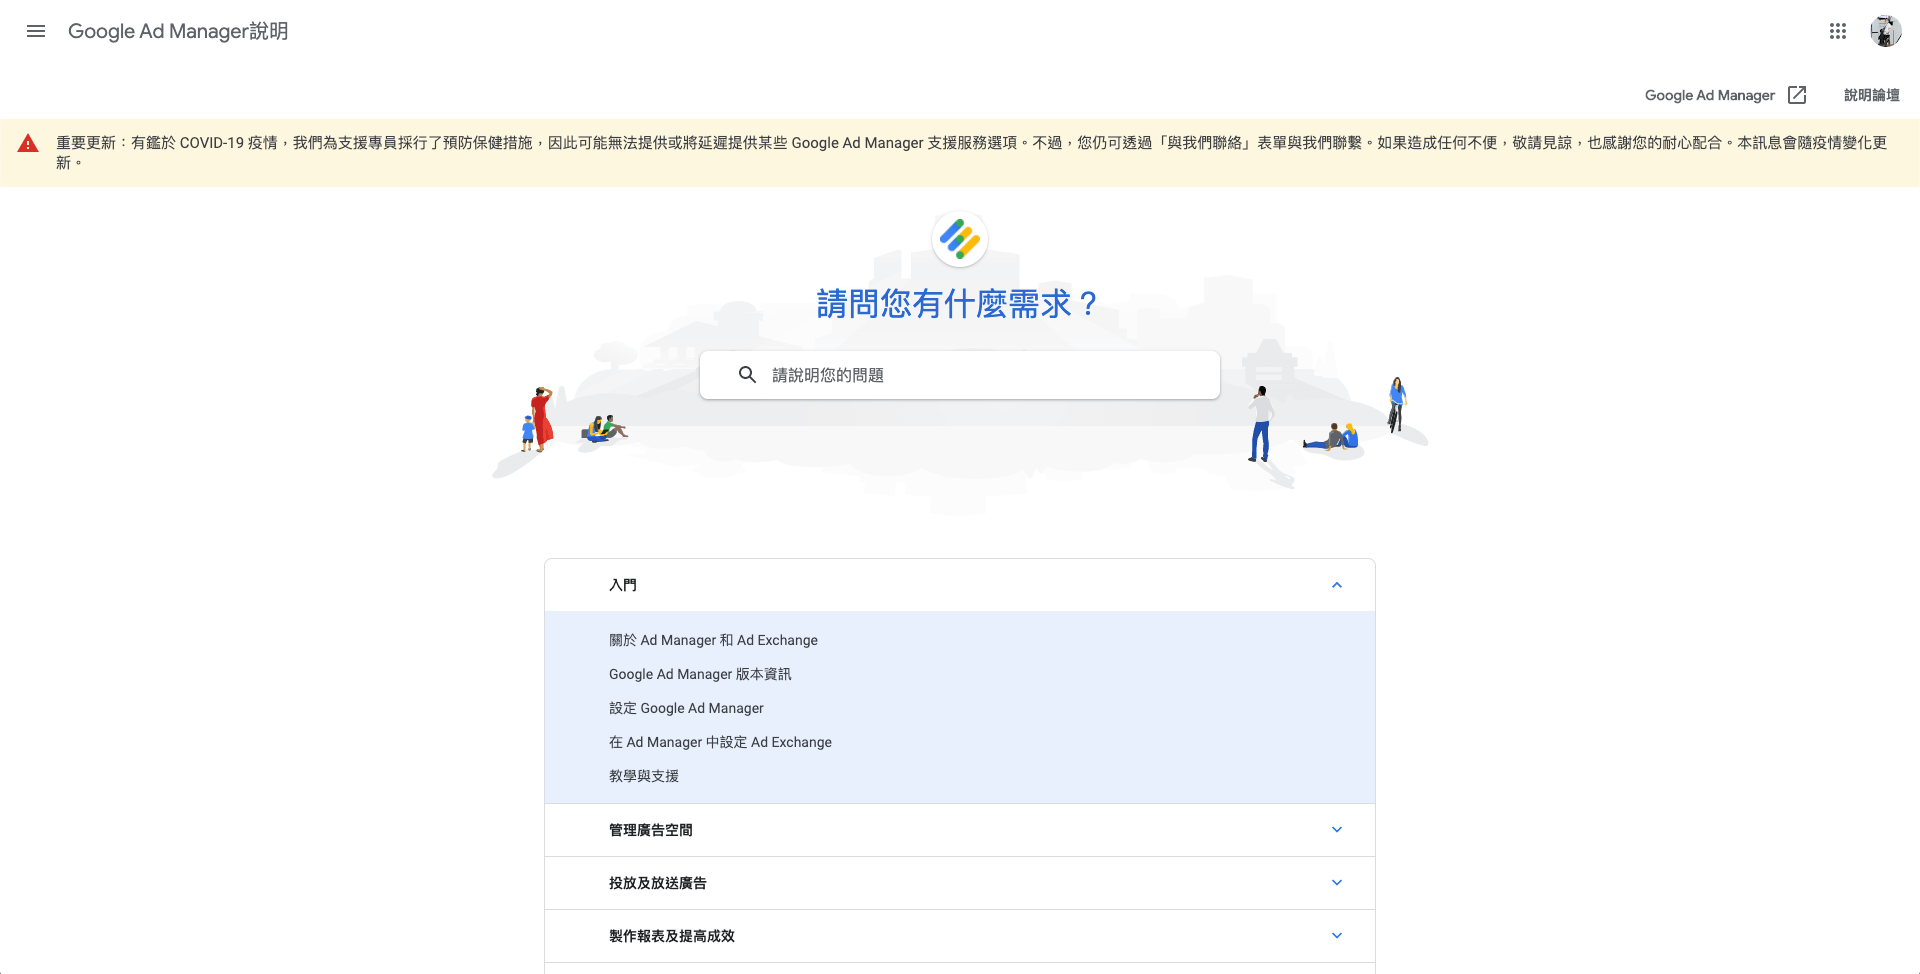Expand the 投放及放送廣告 section
Viewport: 1920px width, 974px height.
(960, 883)
